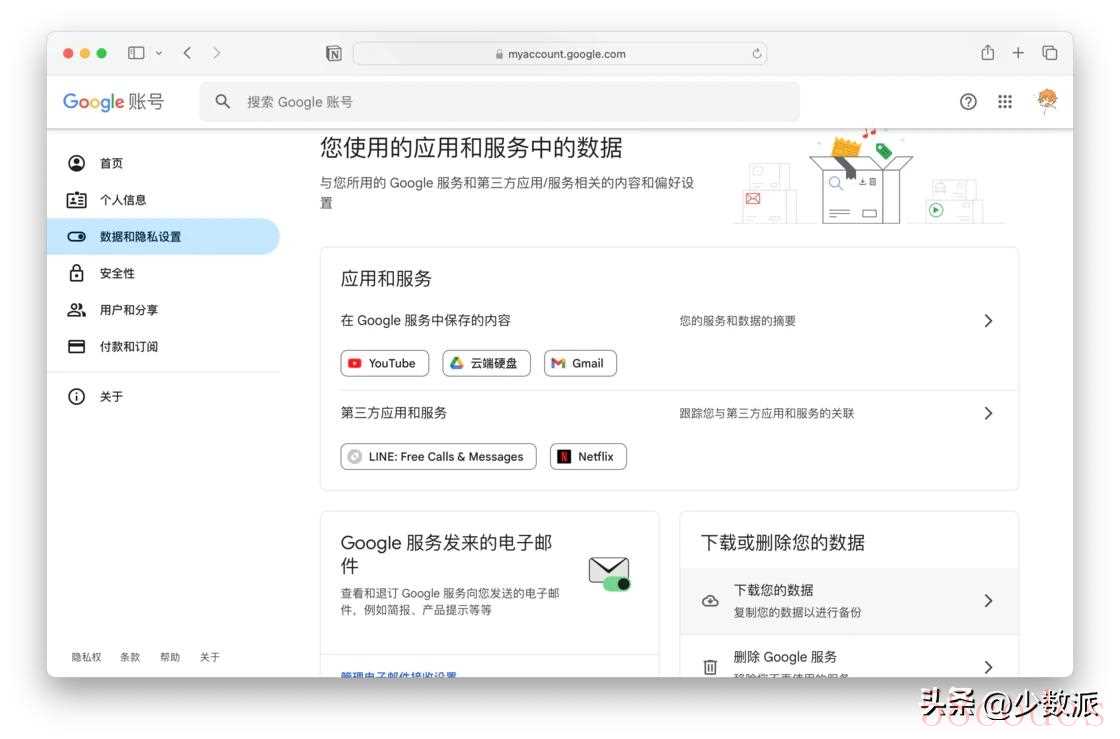Click the 搜索 Google 账号 search field

[499, 101]
